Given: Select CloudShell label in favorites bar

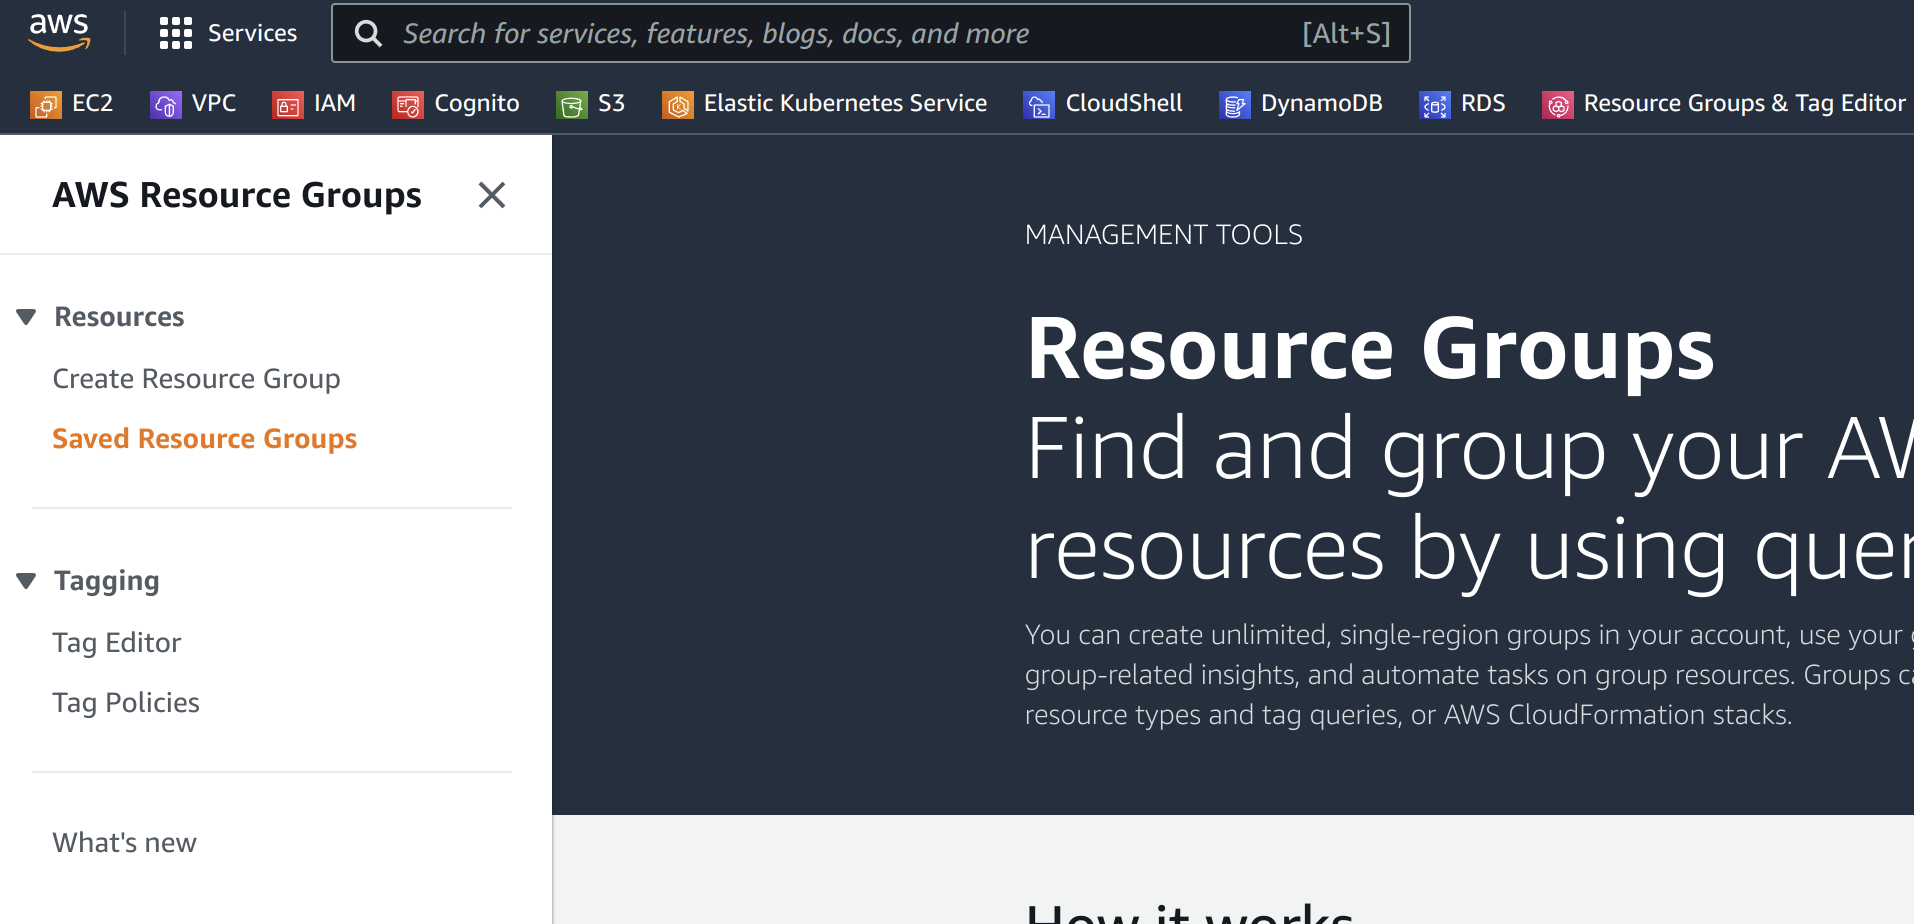Looking at the screenshot, I should pyautogui.click(x=1124, y=103).
